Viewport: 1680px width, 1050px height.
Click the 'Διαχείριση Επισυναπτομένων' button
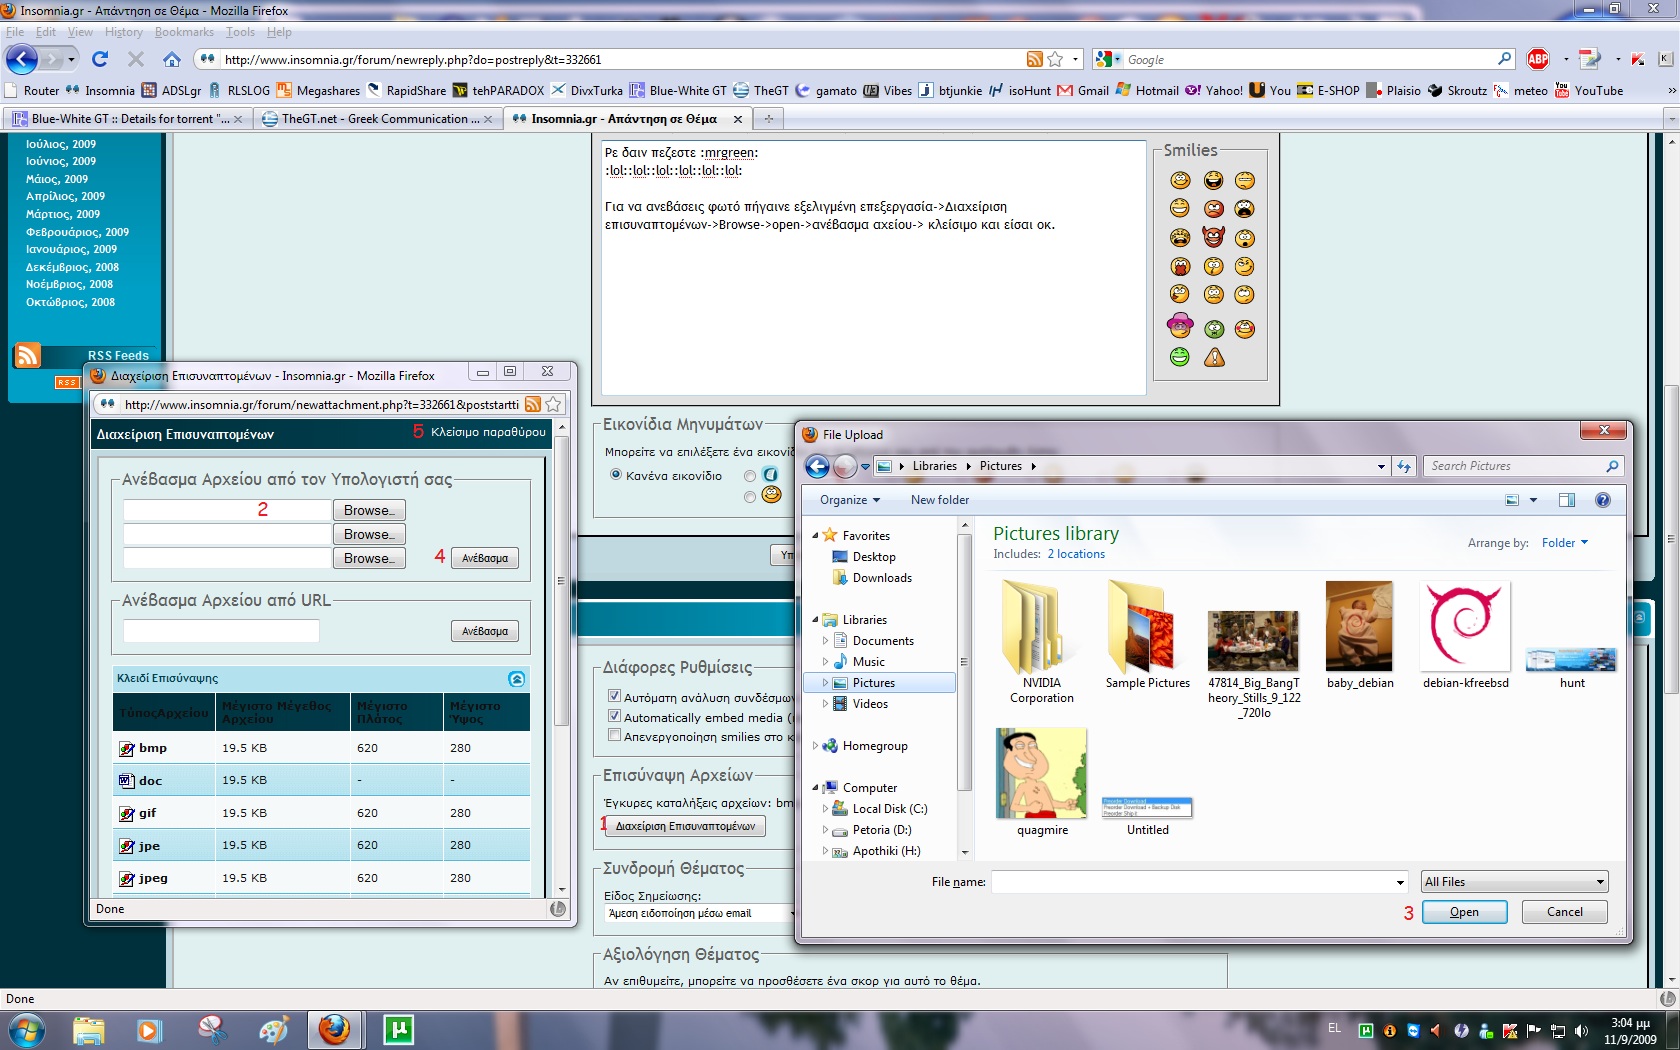(685, 826)
